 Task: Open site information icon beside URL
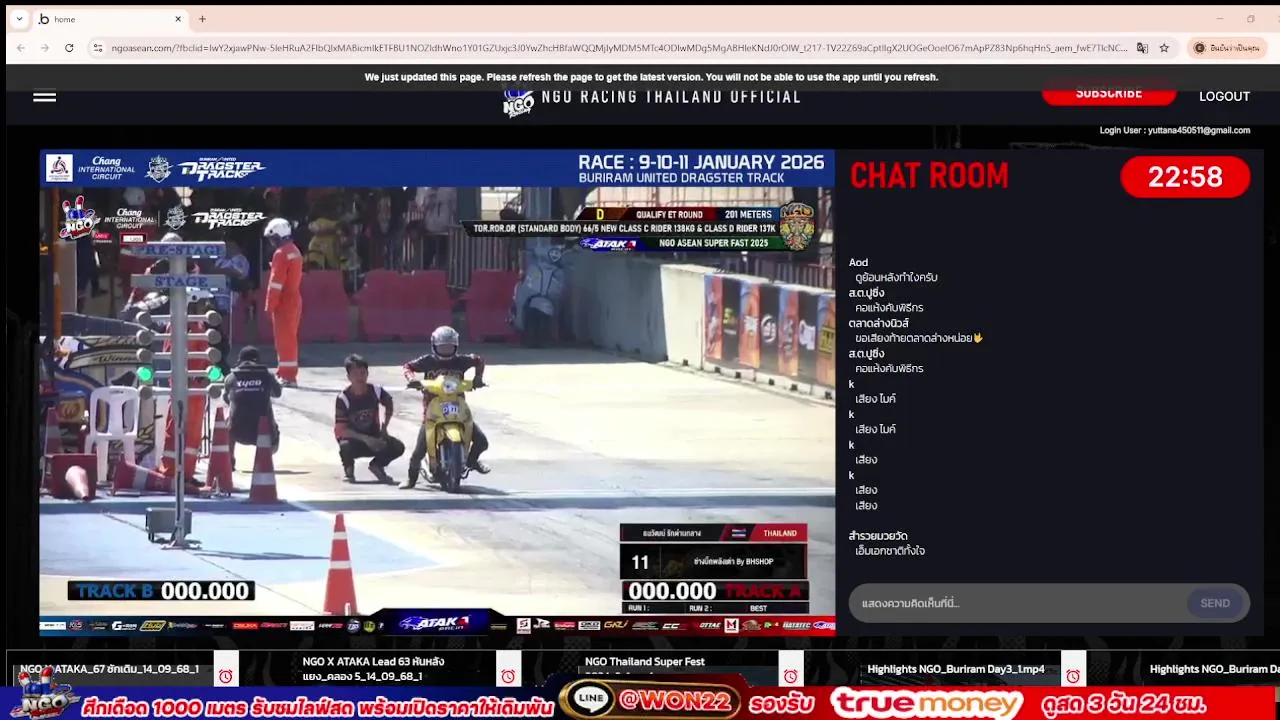[x=97, y=48]
